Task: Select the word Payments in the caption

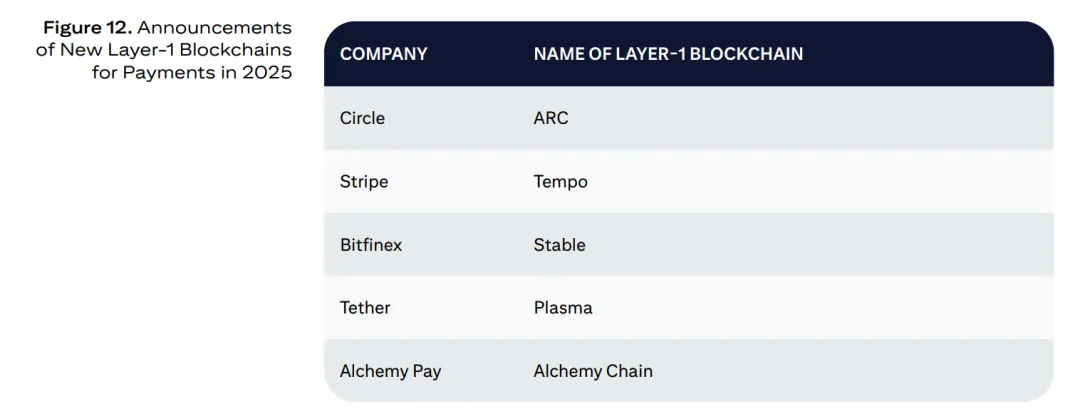Action: coord(165,73)
